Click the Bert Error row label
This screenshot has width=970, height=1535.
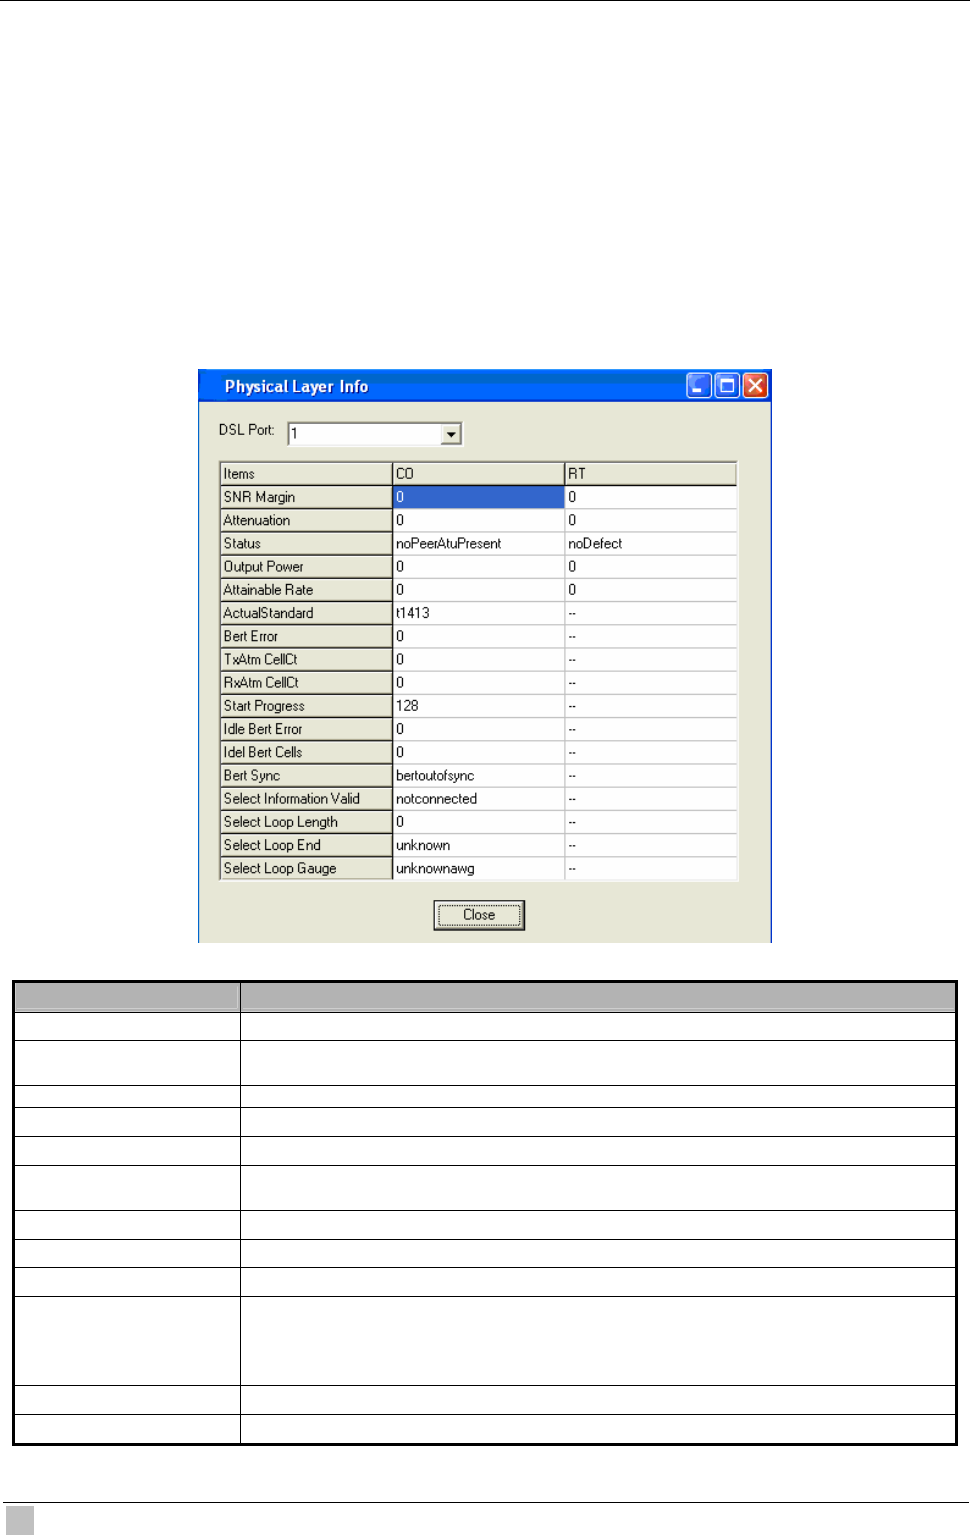tap(306, 636)
